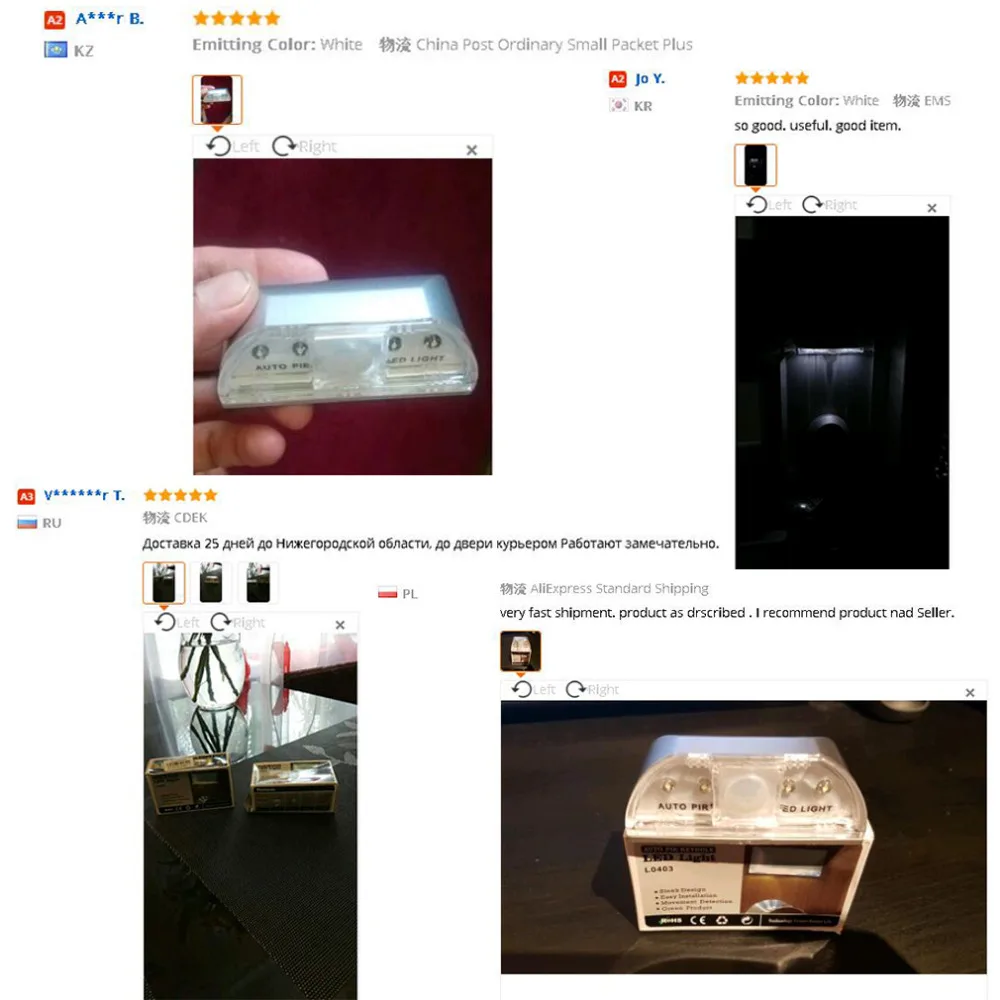Select the PL review's photo thumbnail
This screenshot has width=1000, height=1000.
point(520,651)
